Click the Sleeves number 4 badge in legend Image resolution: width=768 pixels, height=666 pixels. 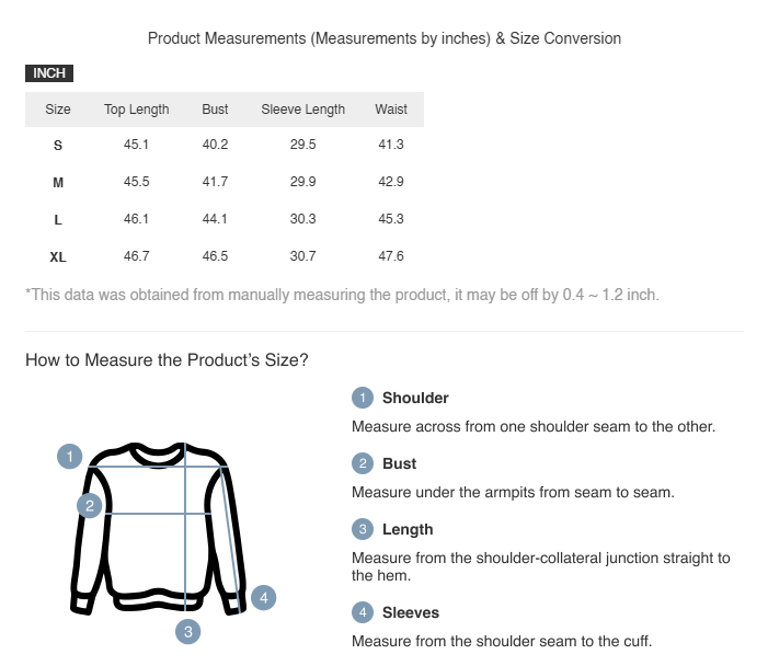pos(362,613)
